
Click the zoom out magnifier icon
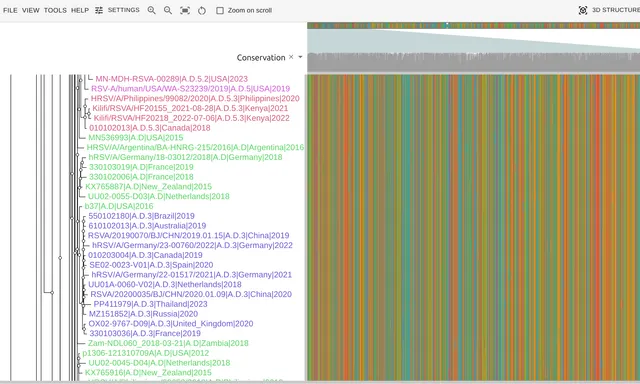click(x=168, y=10)
